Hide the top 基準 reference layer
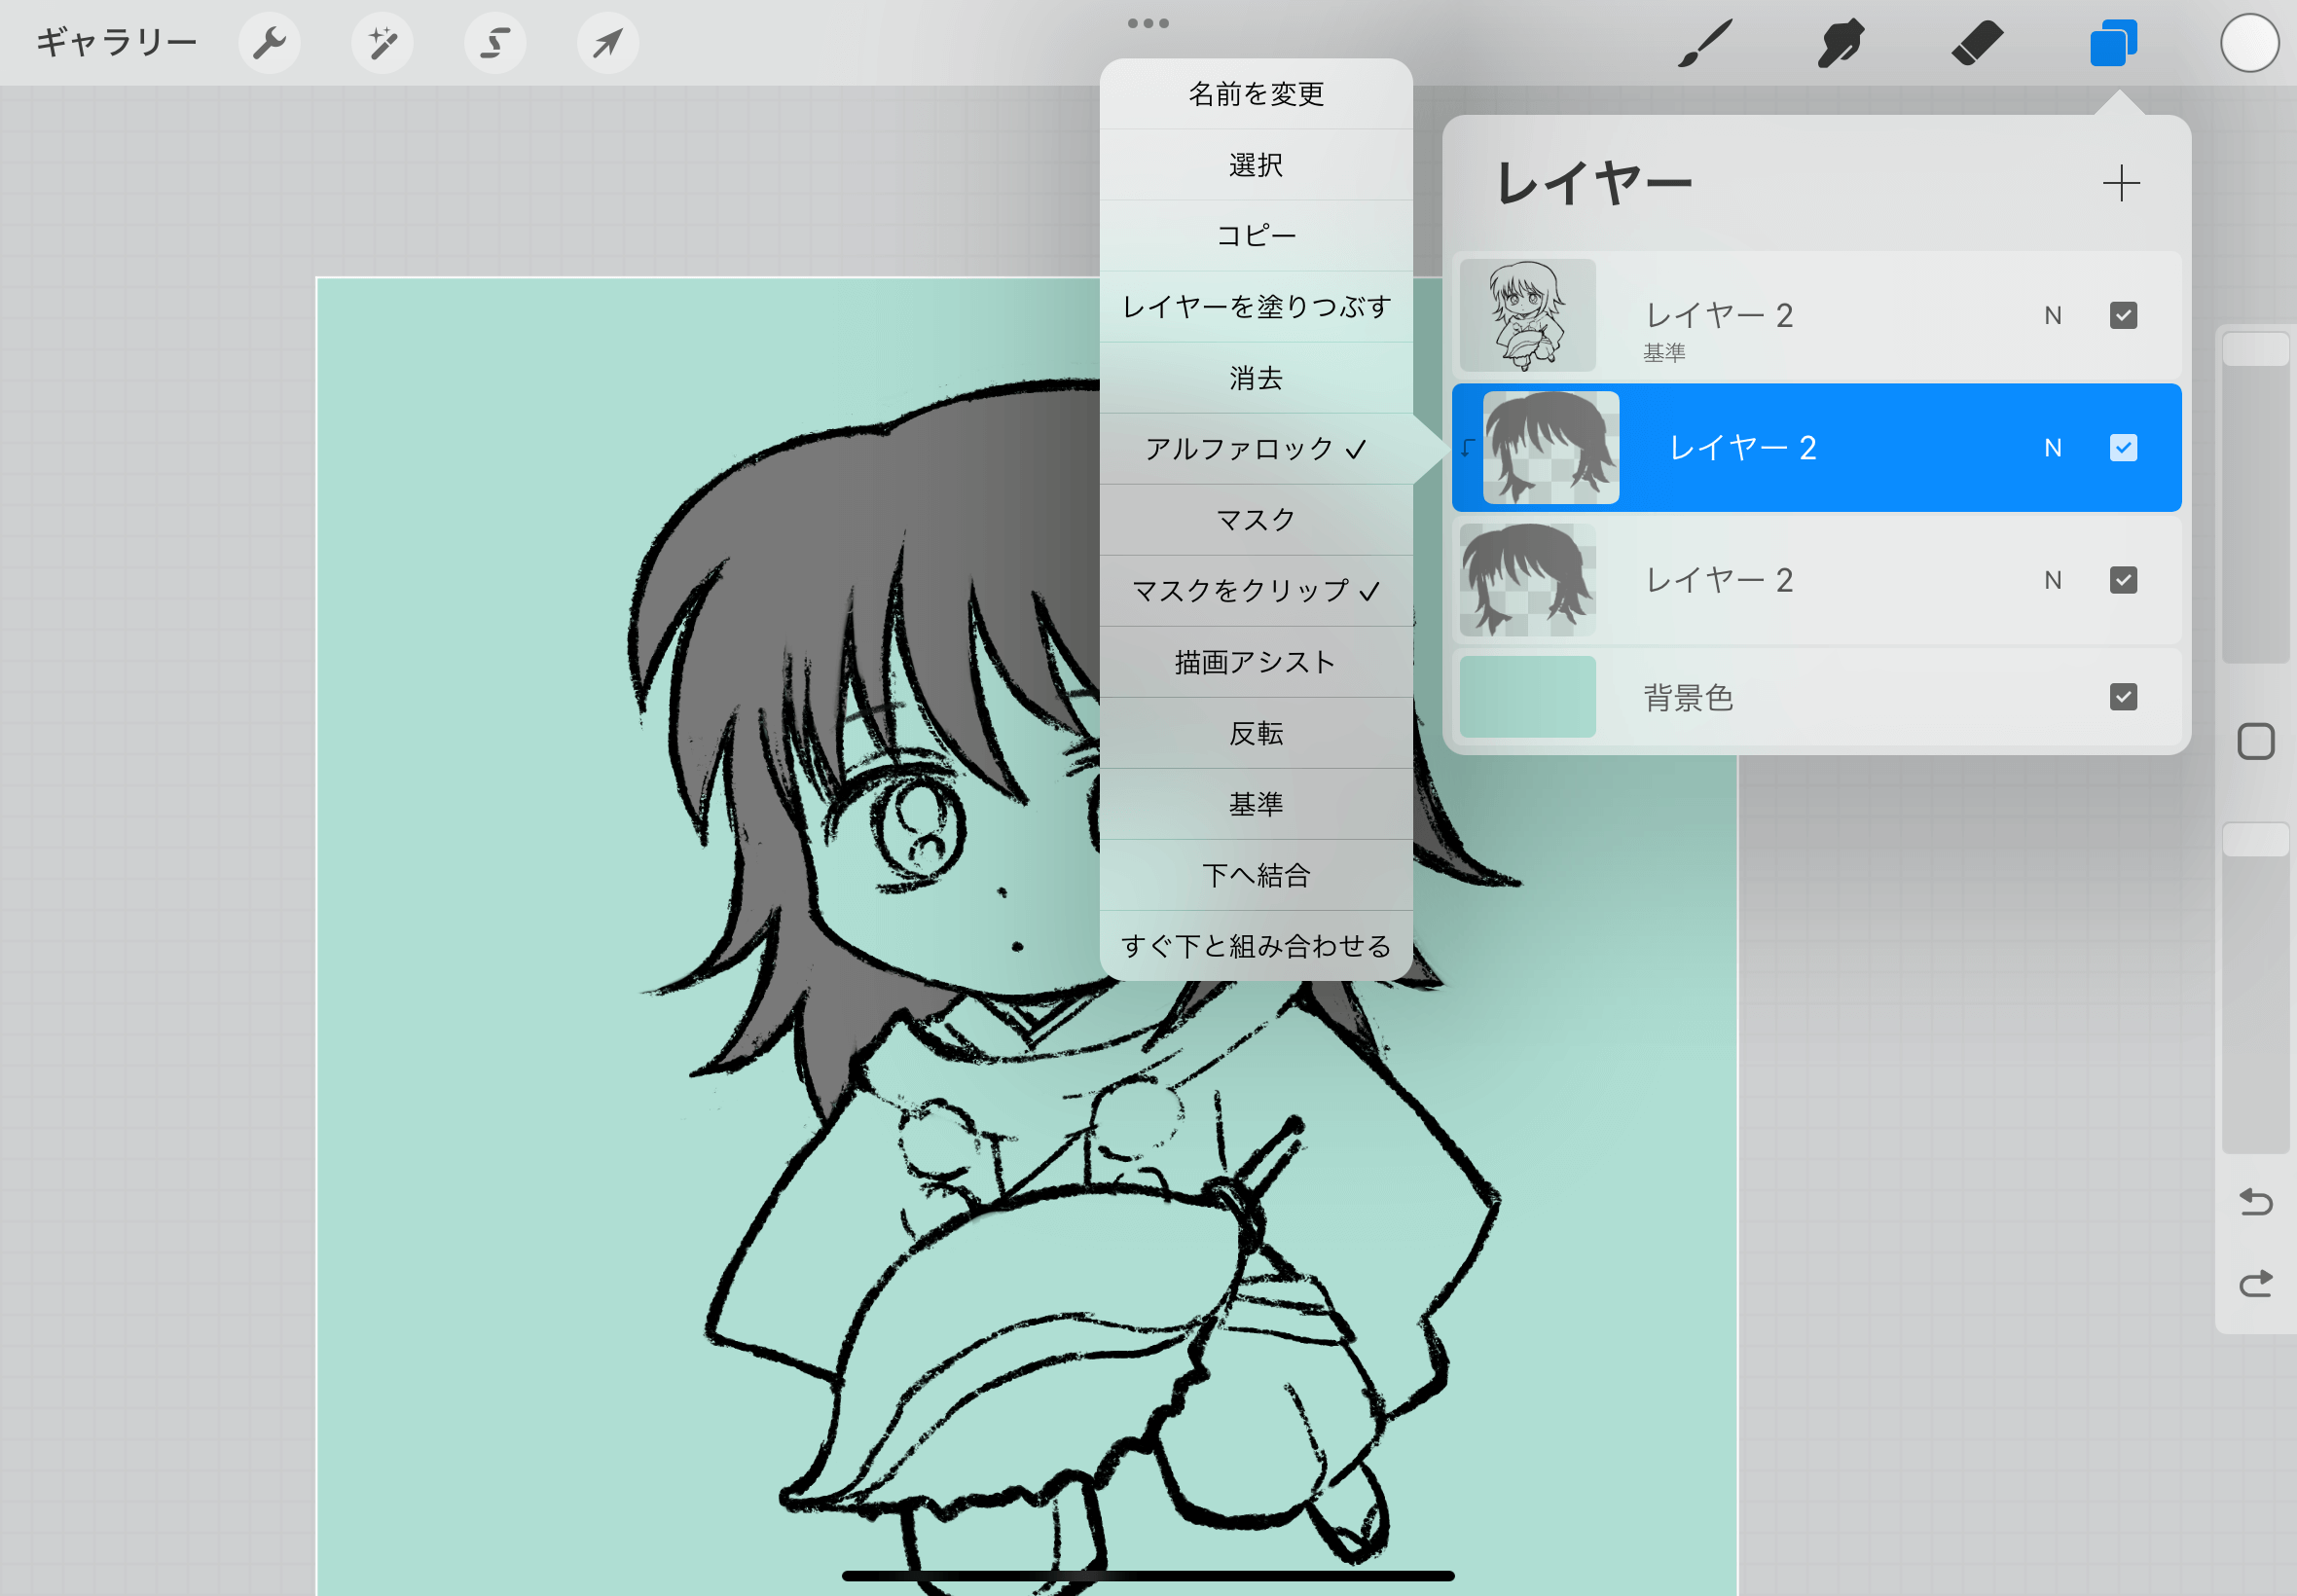 click(2123, 316)
